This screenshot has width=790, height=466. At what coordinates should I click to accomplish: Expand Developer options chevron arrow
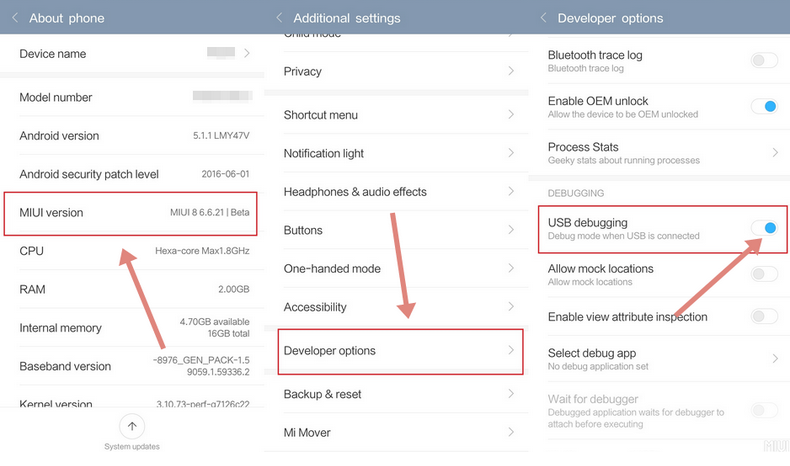510,350
